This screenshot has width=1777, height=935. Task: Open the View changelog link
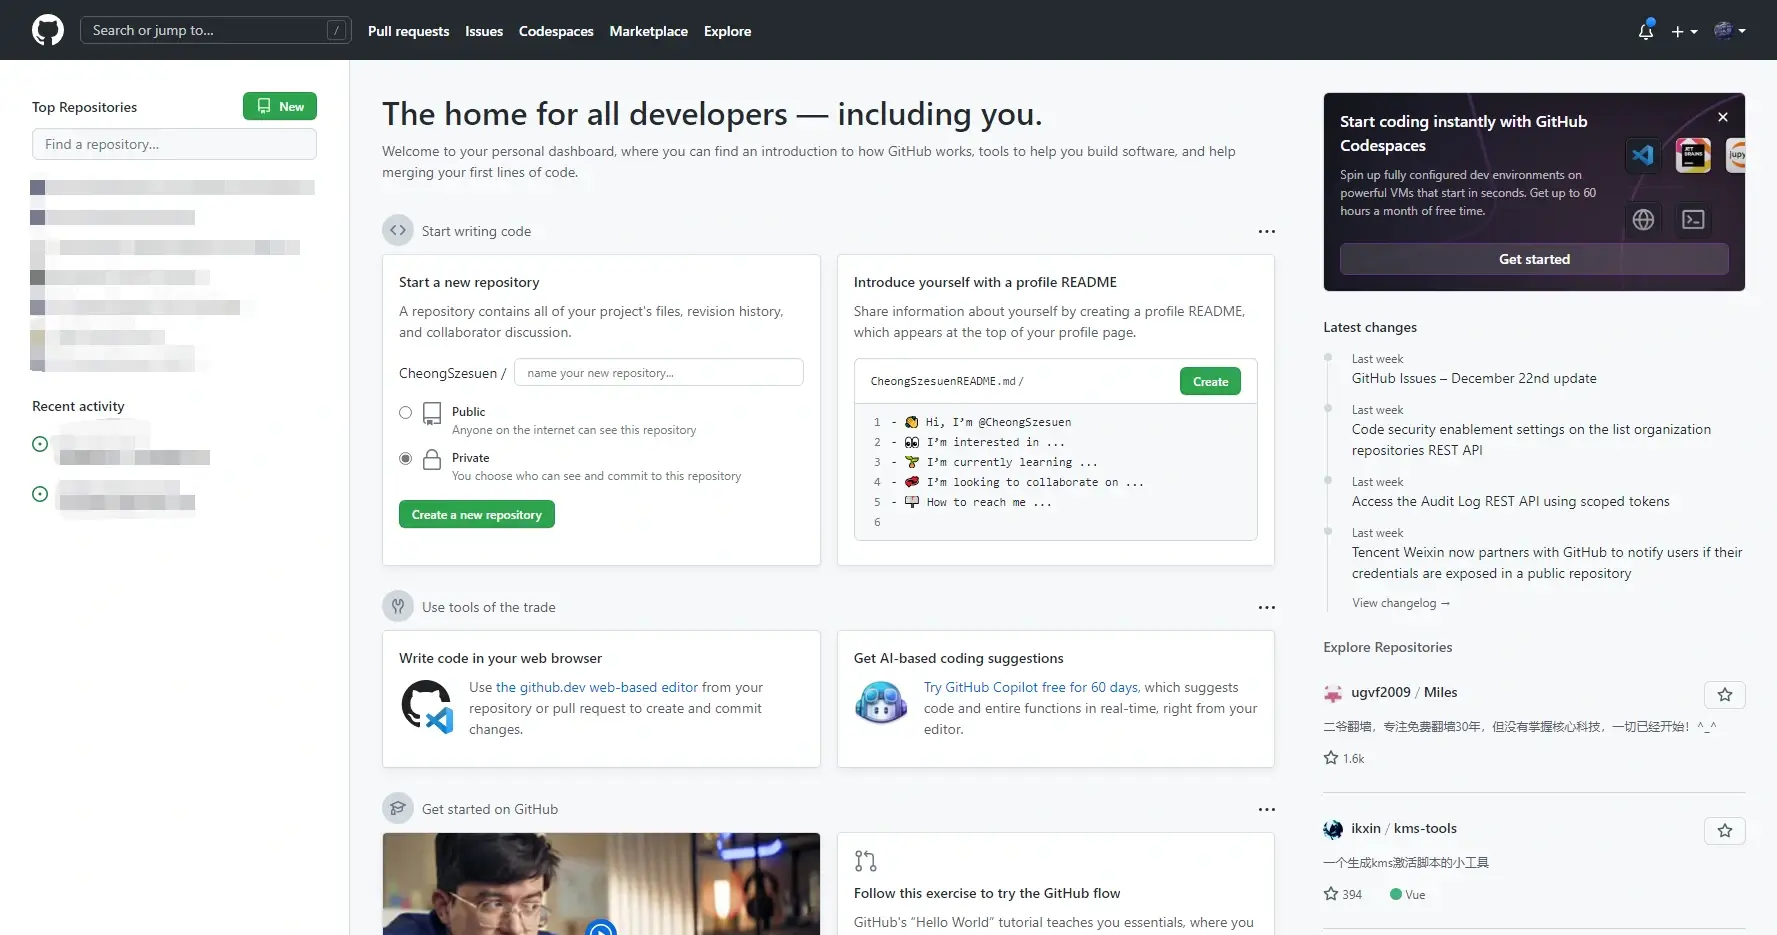pos(1401,603)
